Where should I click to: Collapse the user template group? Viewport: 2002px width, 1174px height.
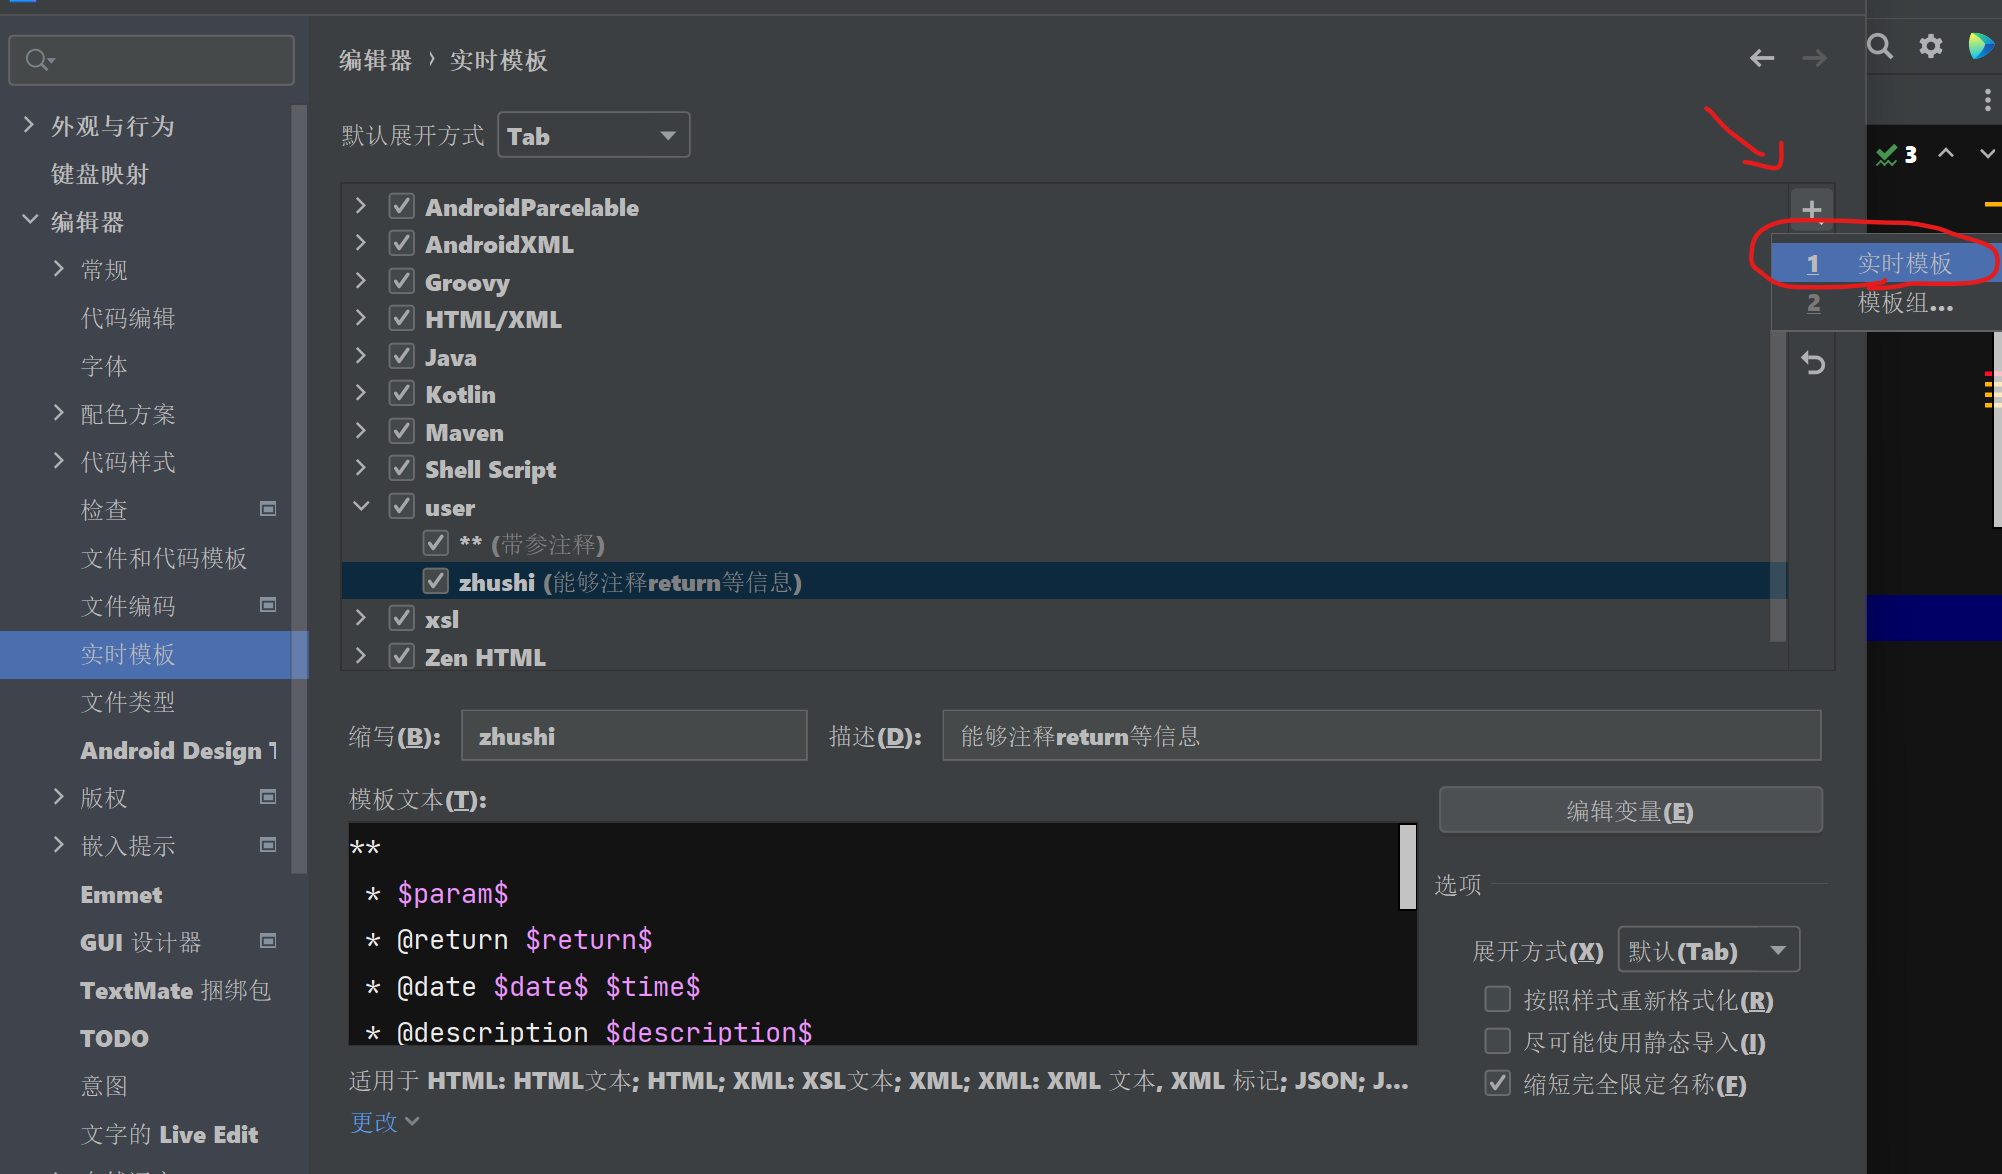click(361, 507)
